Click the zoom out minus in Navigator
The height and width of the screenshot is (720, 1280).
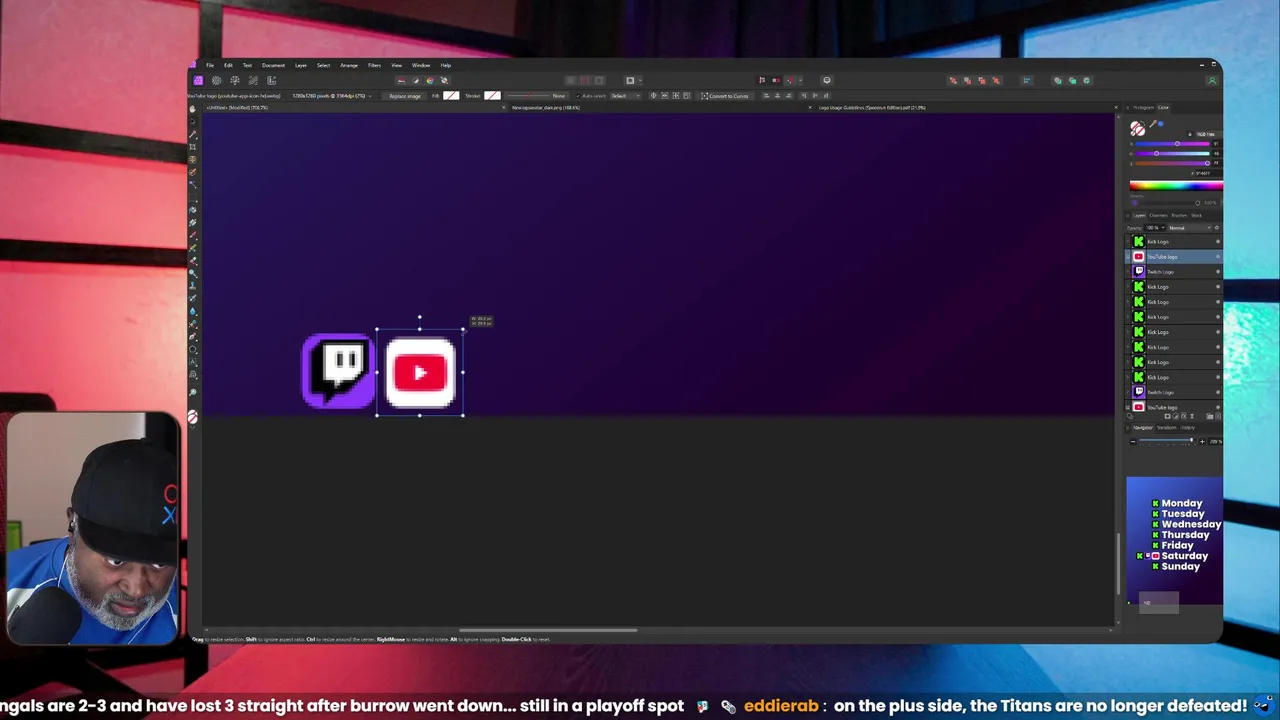point(1133,441)
